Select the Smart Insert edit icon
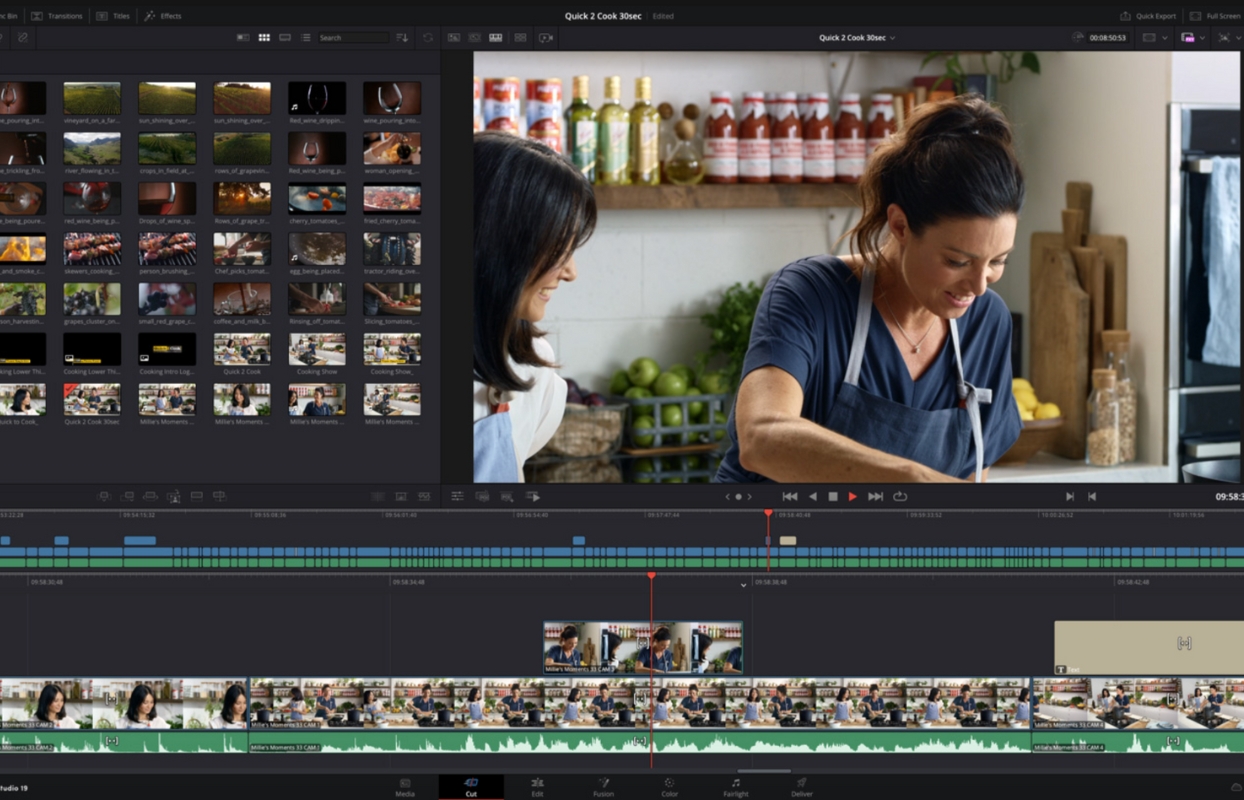 pyautogui.click(x=102, y=496)
